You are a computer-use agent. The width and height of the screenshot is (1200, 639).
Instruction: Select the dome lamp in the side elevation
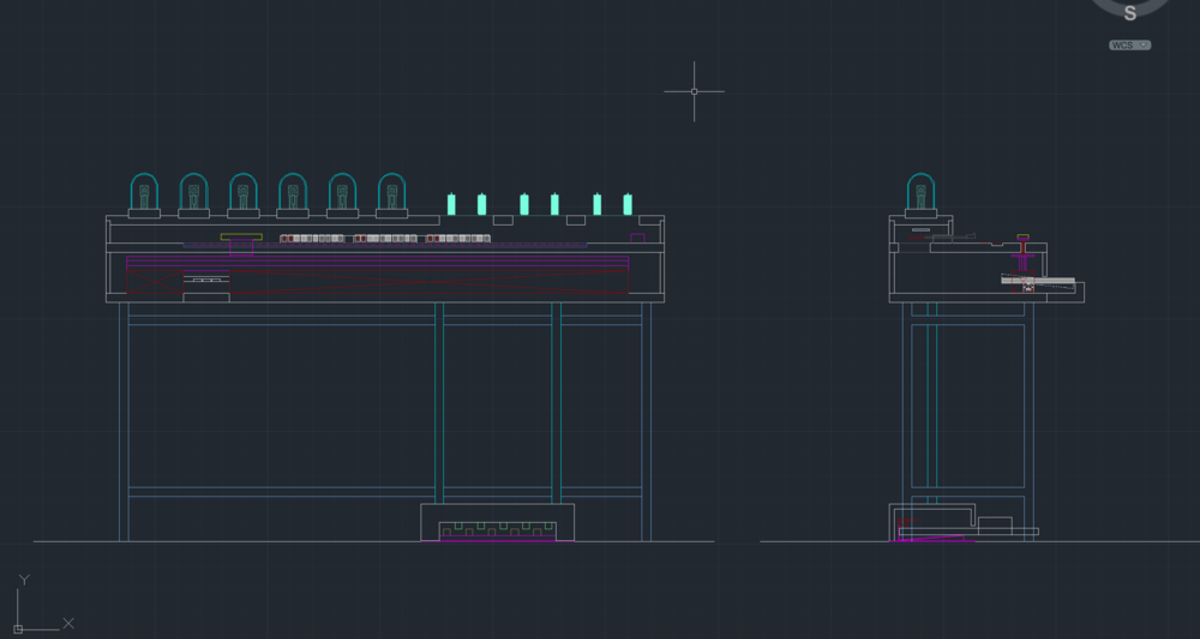tap(921, 195)
